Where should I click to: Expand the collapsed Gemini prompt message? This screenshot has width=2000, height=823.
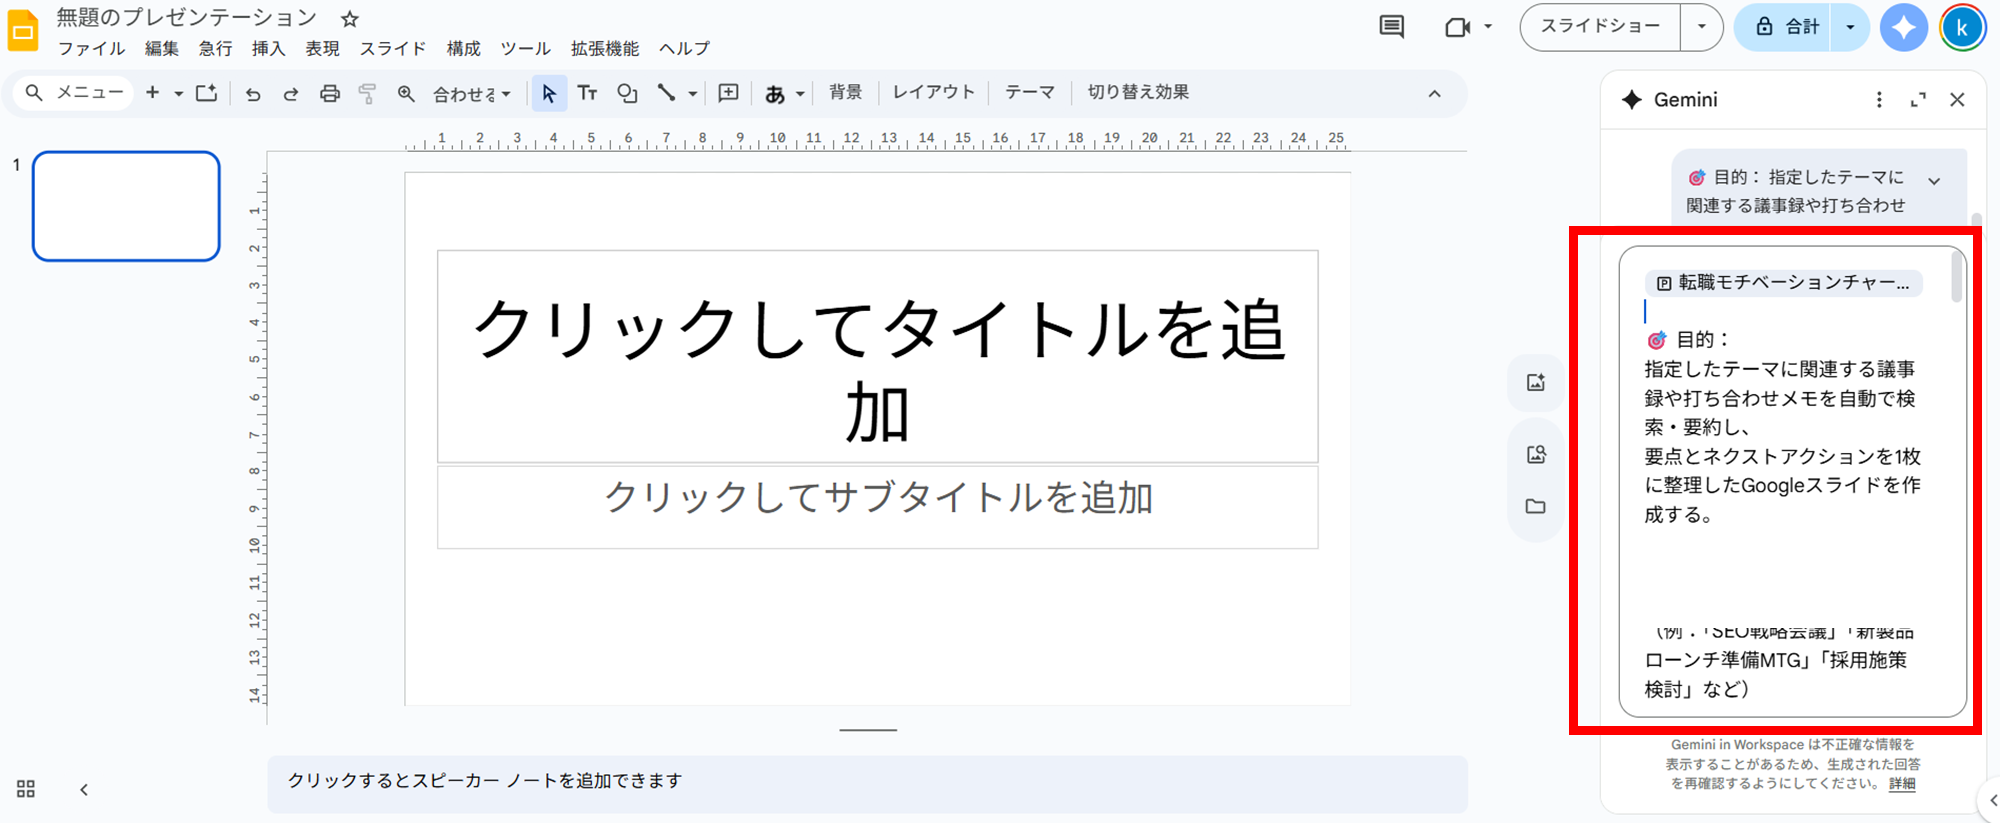1934,181
